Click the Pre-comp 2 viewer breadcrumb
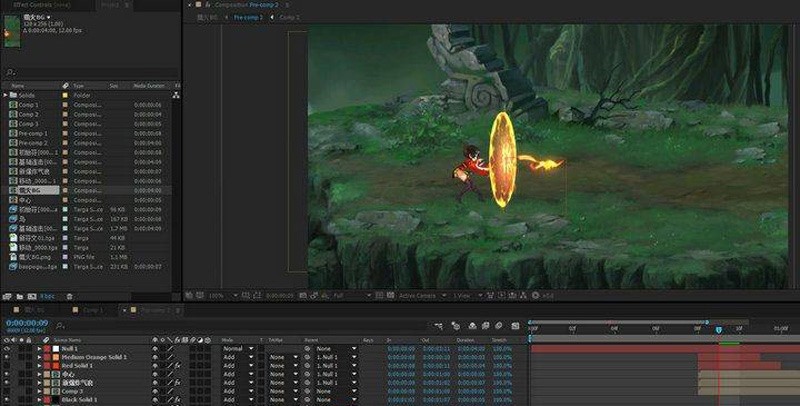 [248, 17]
